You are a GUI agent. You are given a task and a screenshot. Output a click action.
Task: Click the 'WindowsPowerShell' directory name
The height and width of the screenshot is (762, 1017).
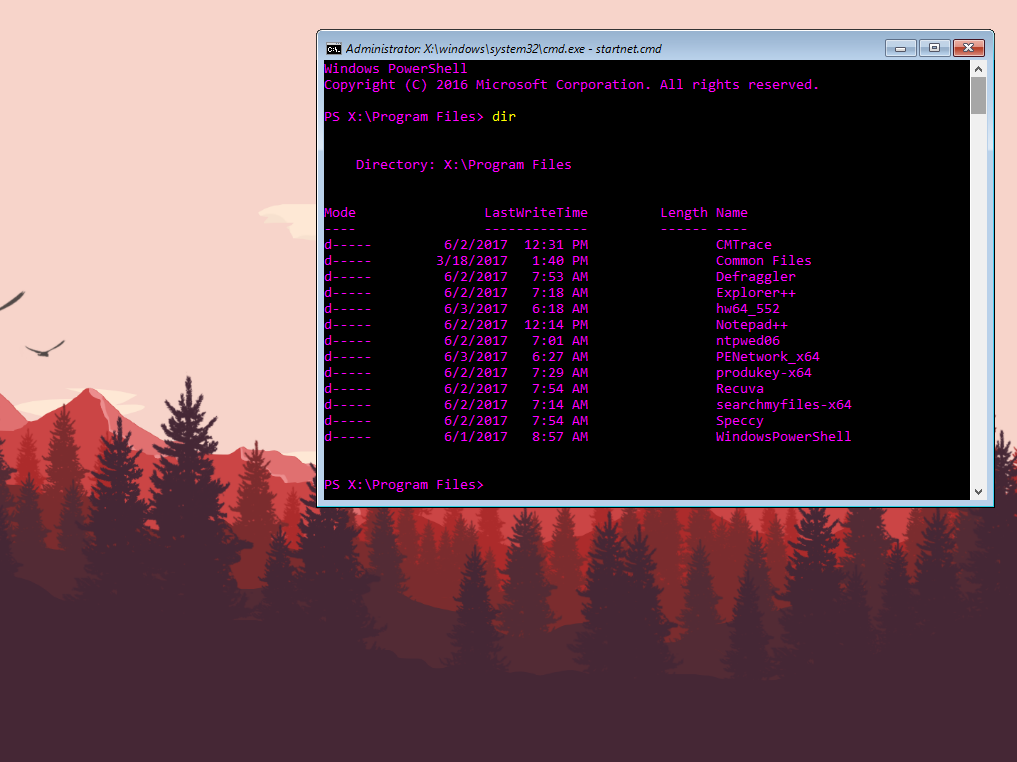pos(784,436)
